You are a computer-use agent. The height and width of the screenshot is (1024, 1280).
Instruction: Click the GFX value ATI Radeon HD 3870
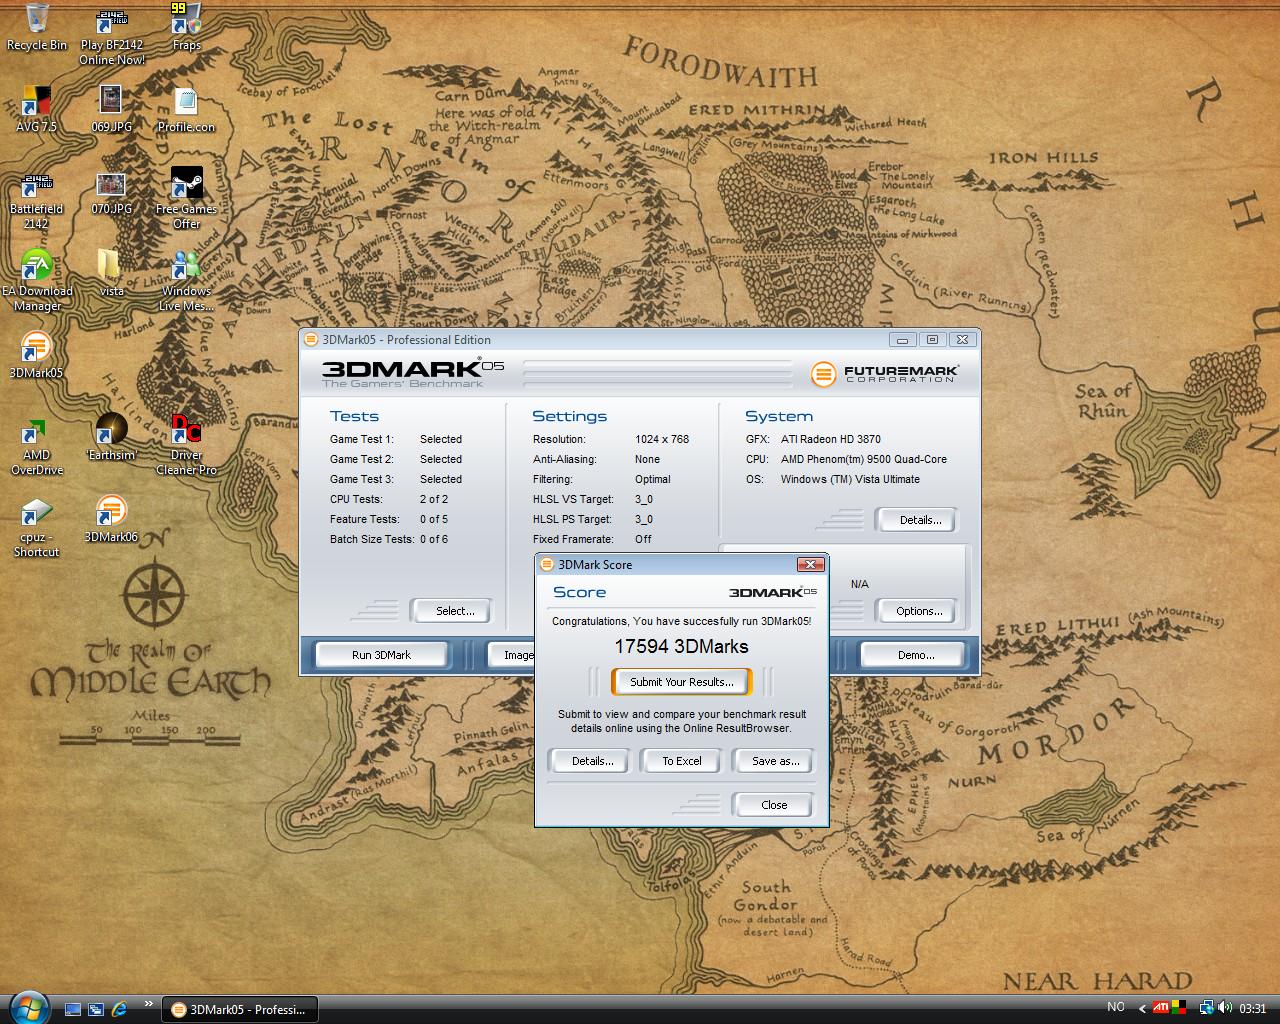[831, 439]
